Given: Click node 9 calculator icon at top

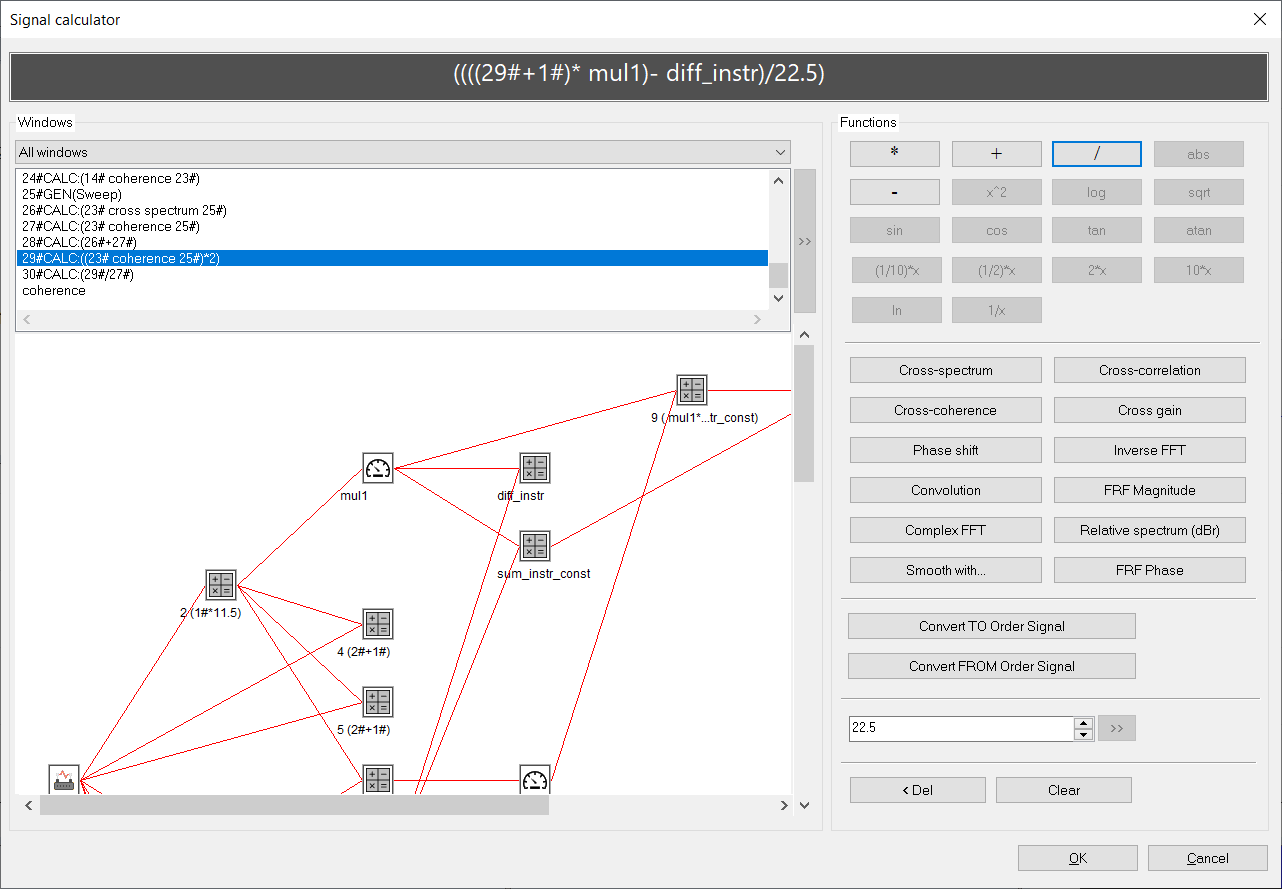Looking at the screenshot, I should (x=691, y=390).
